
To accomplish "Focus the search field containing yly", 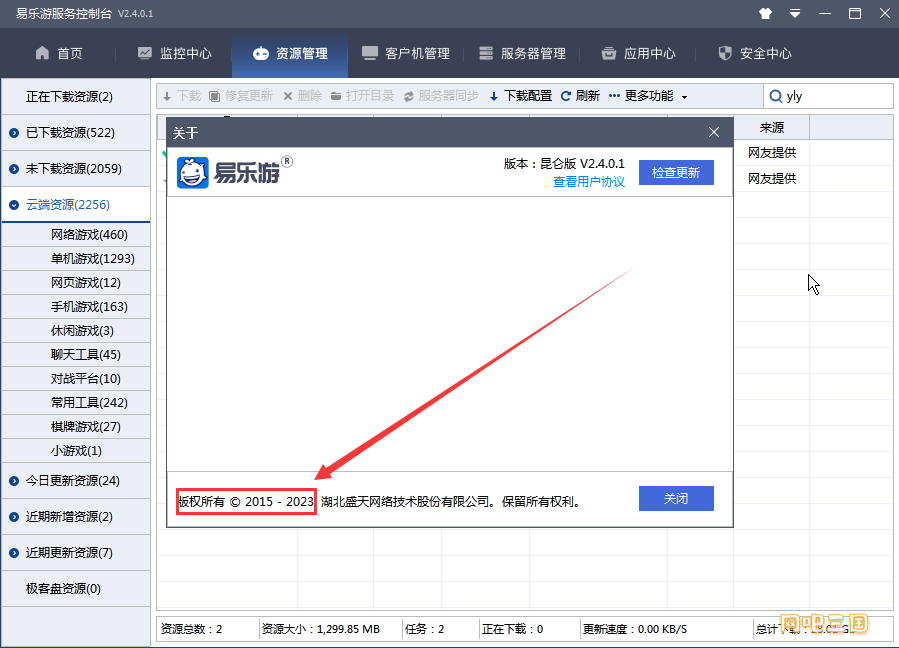I will pyautogui.click(x=829, y=96).
